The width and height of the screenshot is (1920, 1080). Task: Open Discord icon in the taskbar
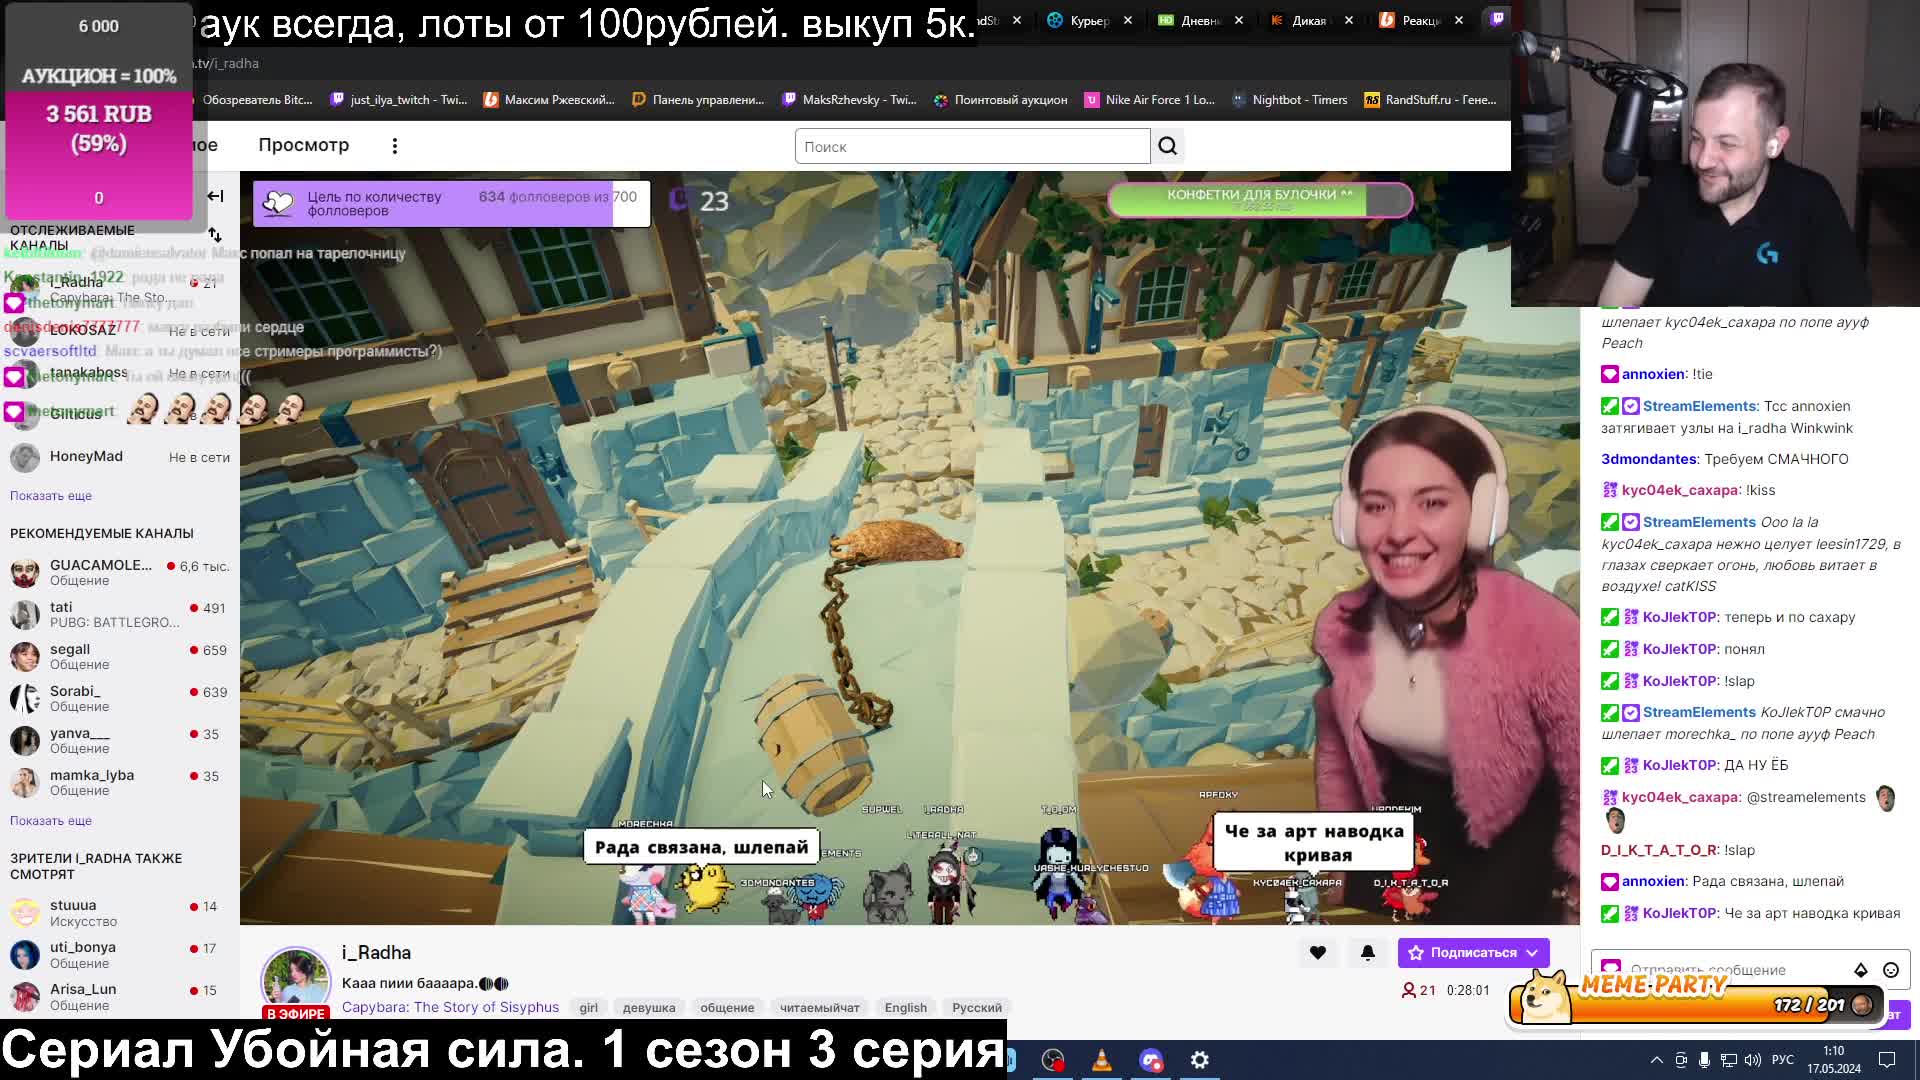click(1151, 1060)
